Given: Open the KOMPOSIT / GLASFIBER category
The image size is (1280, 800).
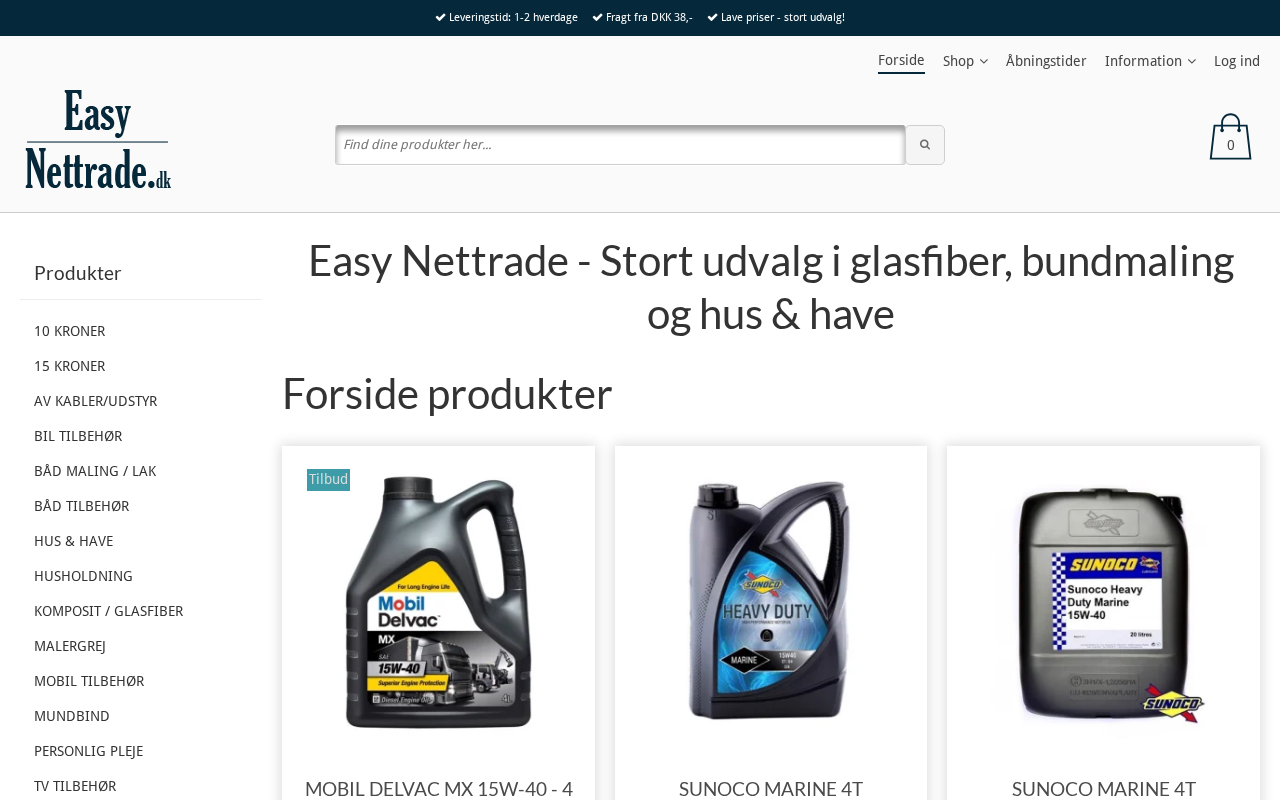Looking at the screenshot, I should [108, 611].
